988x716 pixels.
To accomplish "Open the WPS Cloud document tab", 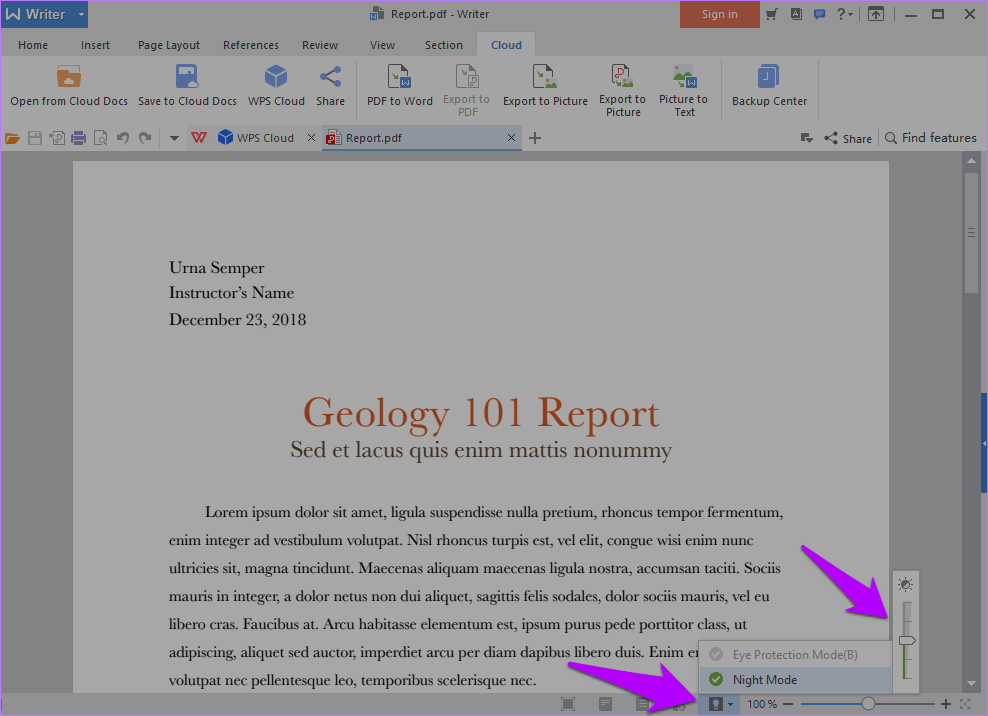I will (264, 138).
